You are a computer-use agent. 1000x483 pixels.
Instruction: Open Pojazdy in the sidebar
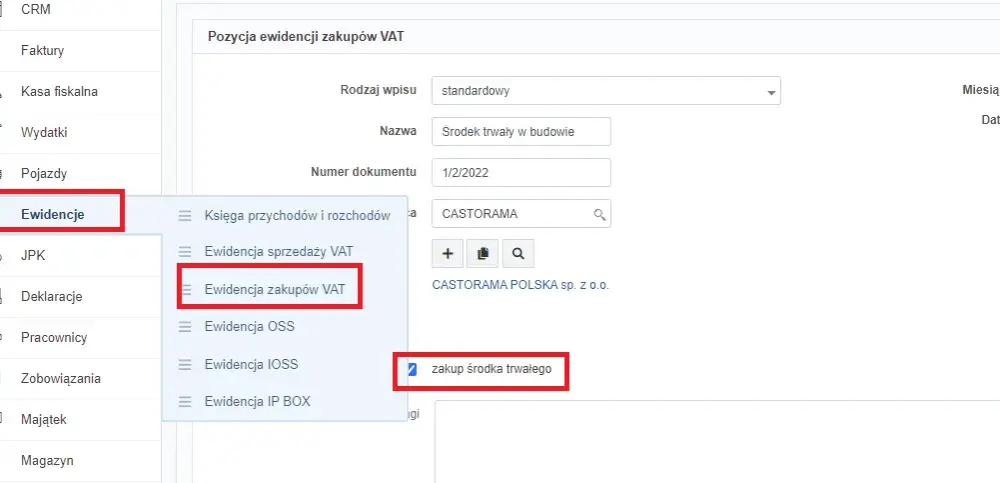coord(44,174)
